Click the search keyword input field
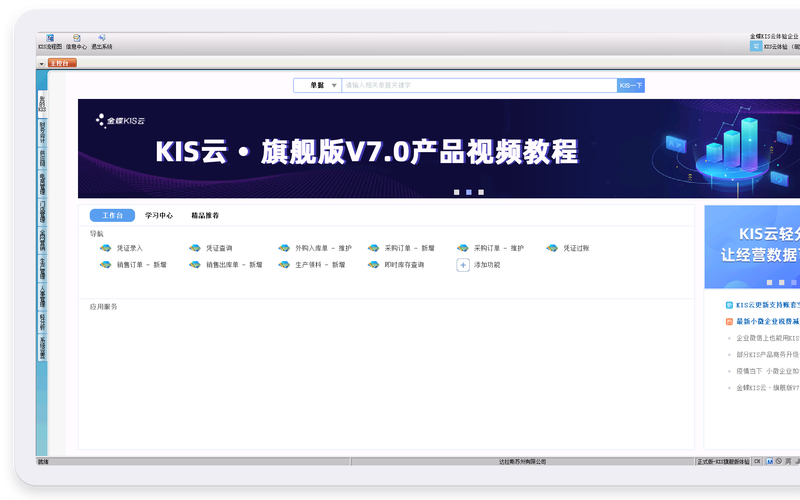Viewport: 800px width, 500px height. point(478,86)
